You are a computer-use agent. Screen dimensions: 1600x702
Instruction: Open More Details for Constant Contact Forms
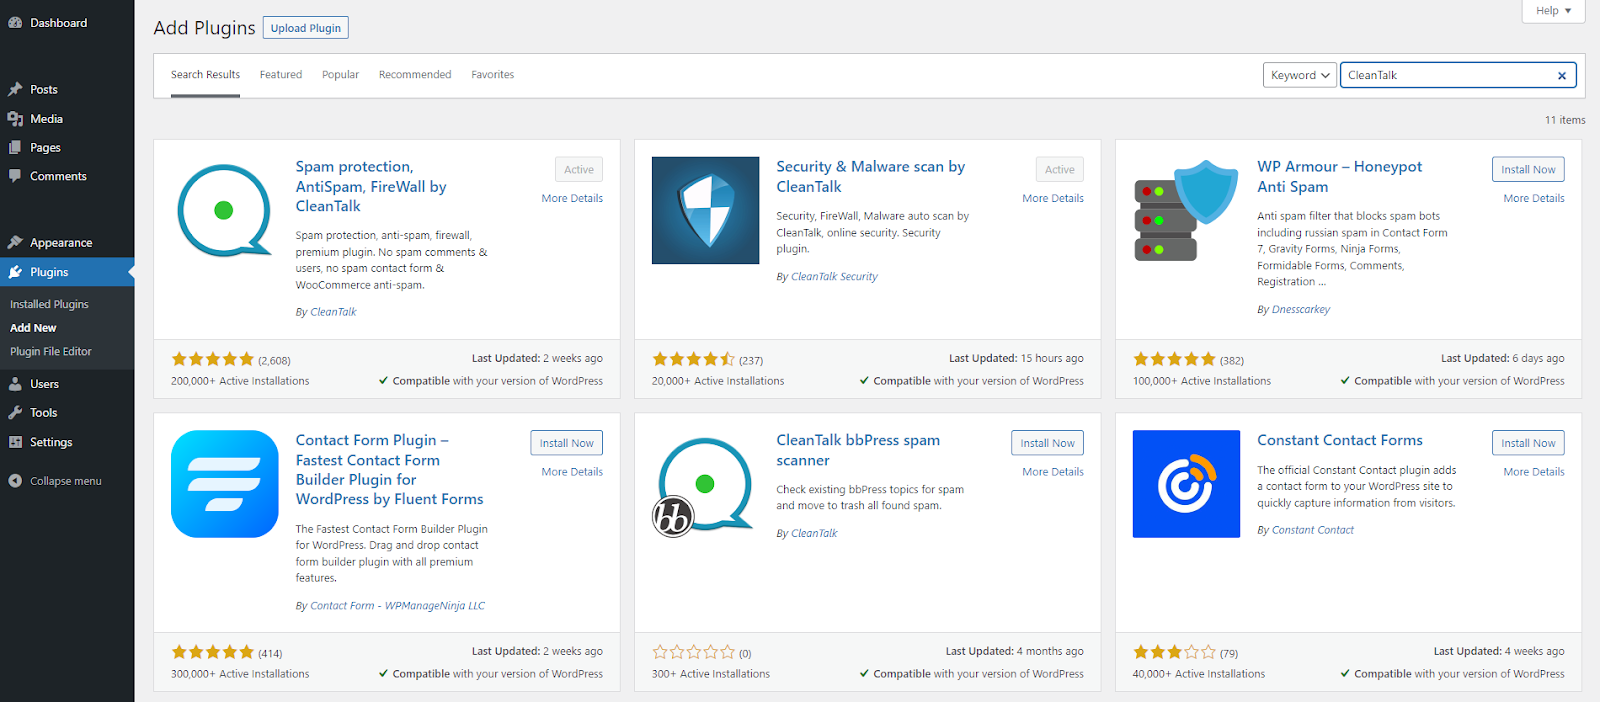[x=1534, y=472]
